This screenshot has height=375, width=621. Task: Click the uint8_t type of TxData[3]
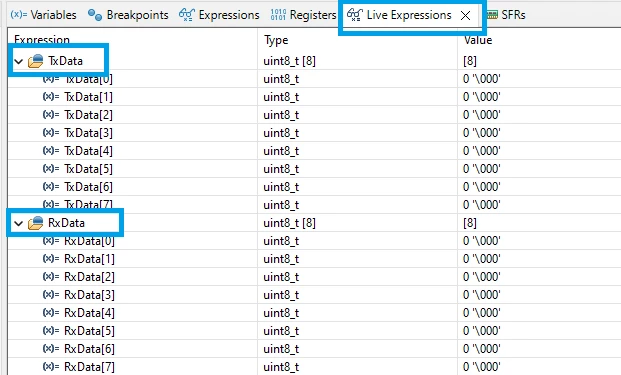(x=281, y=133)
